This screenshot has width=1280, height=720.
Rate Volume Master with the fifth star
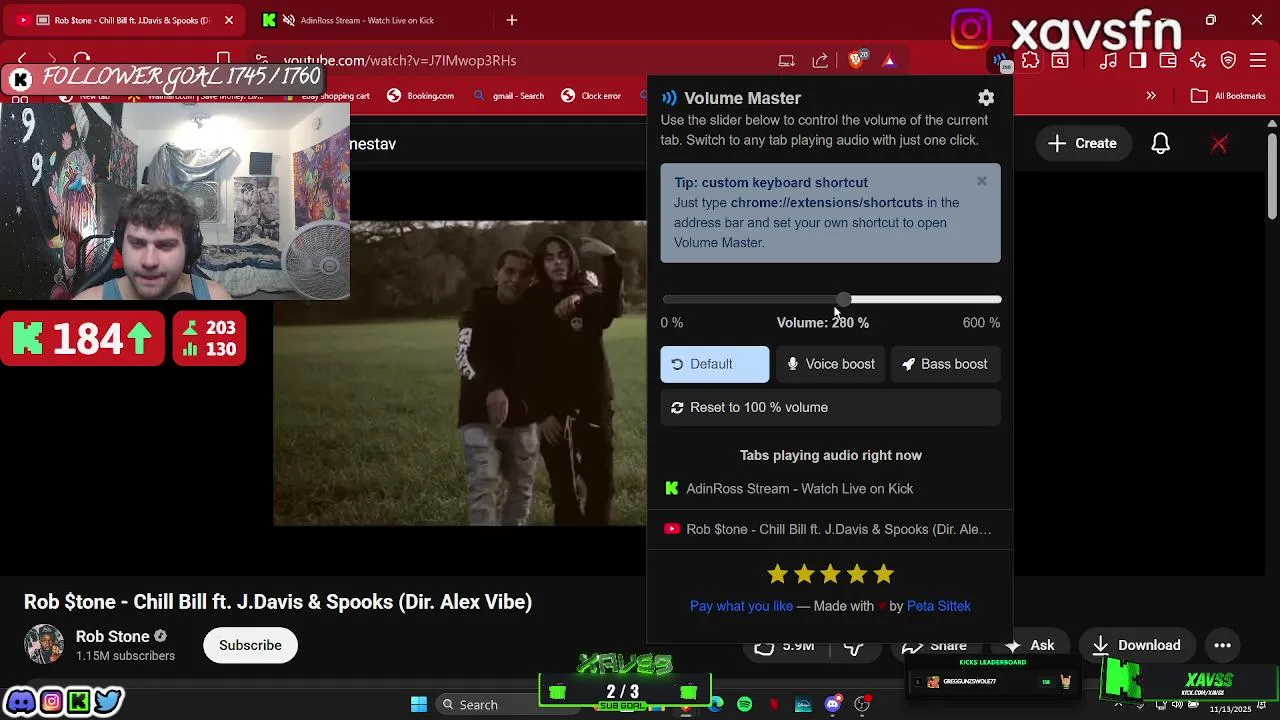pyautogui.click(x=883, y=574)
